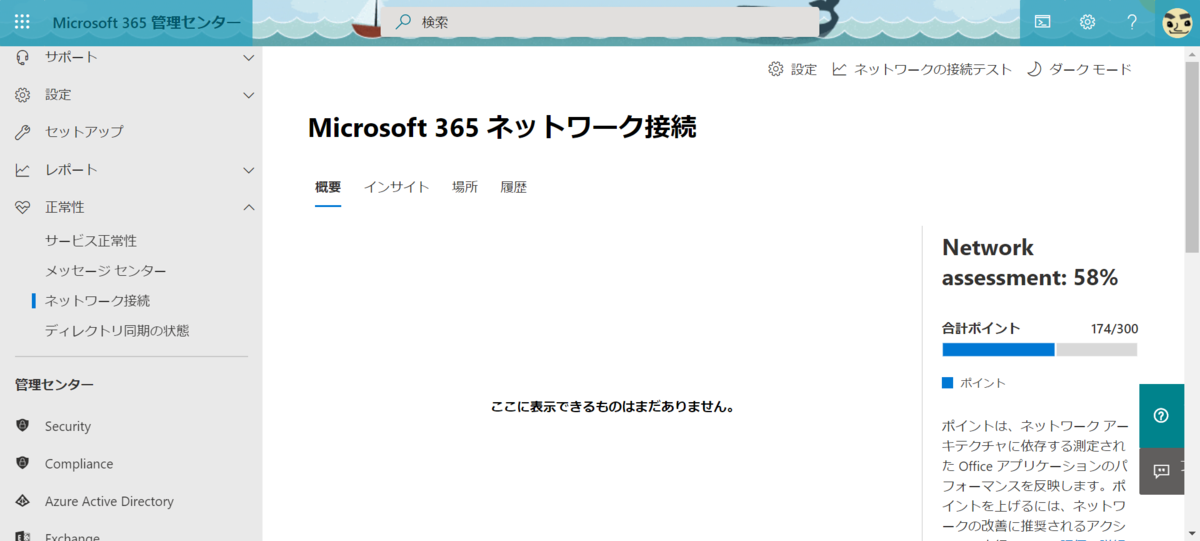The image size is (1200, 541).
Task: Click the サポート headset icon
Action: coord(22,57)
